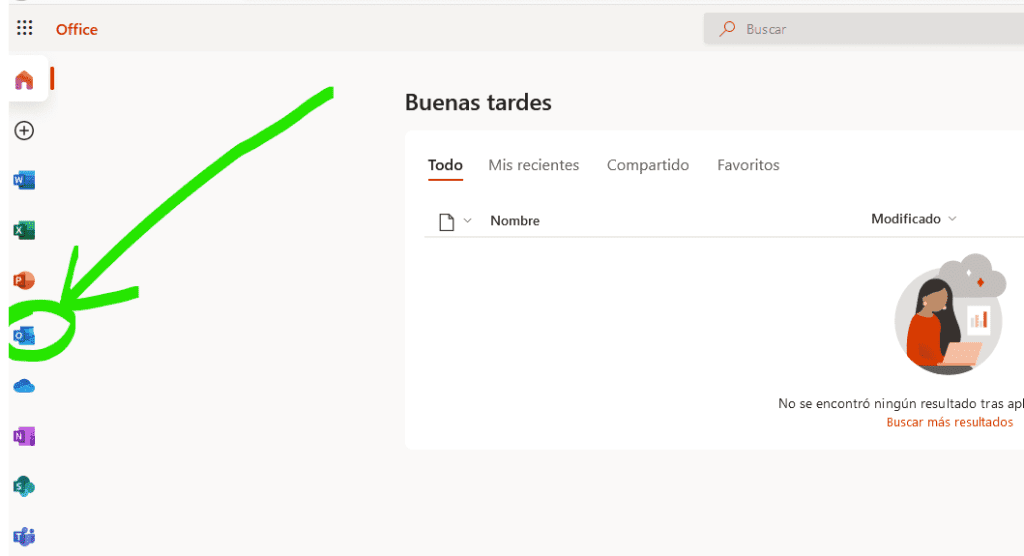The image size is (1024, 556).
Task: Open SharePoint from the sidebar
Action: click(24, 486)
